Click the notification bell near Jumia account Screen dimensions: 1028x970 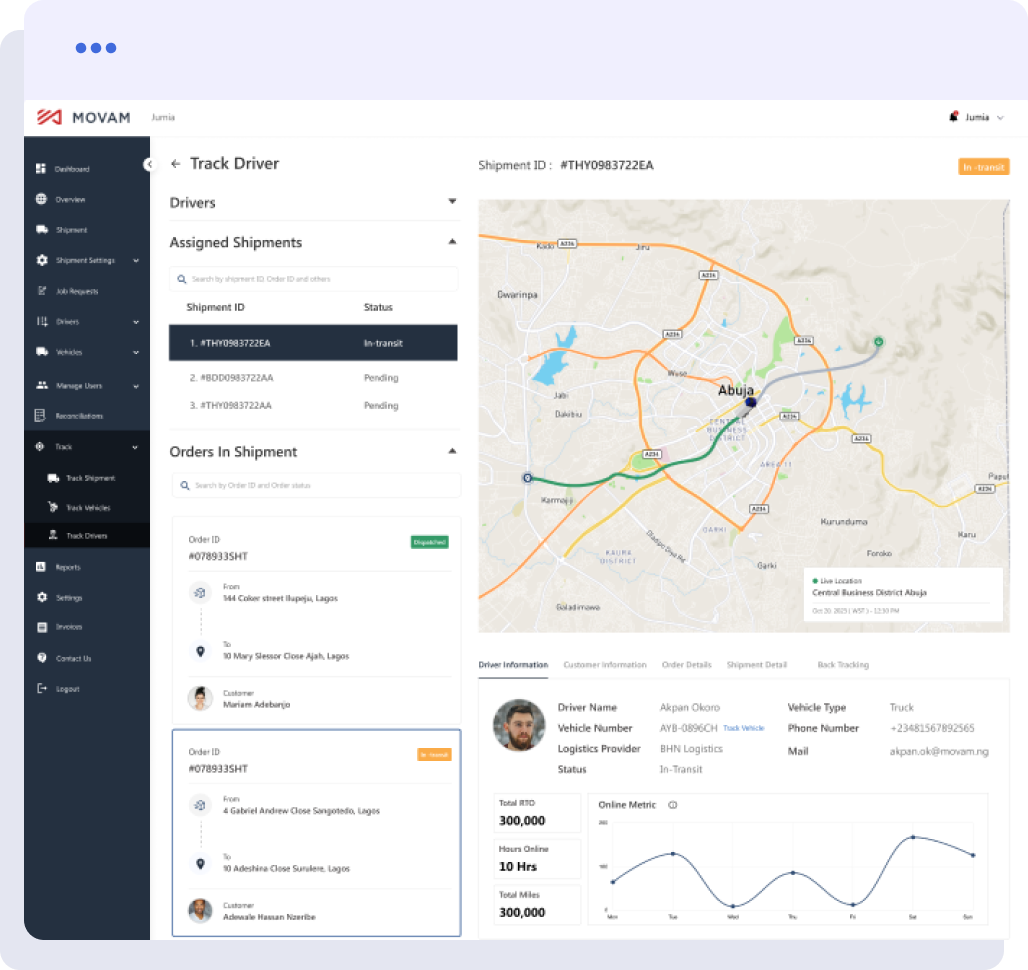[x=952, y=117]
